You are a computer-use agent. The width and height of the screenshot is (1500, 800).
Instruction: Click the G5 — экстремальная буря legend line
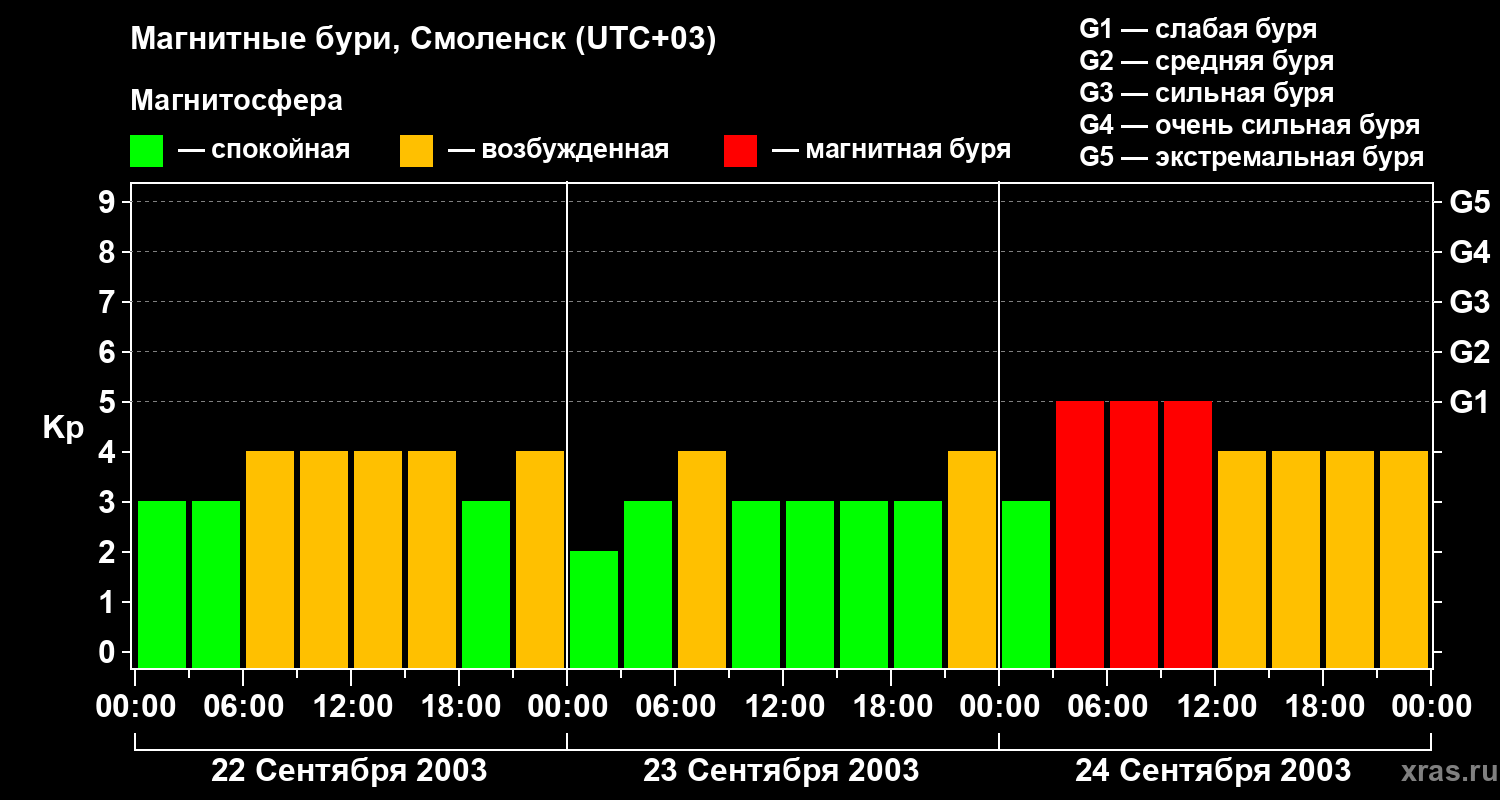(1252, 157)
